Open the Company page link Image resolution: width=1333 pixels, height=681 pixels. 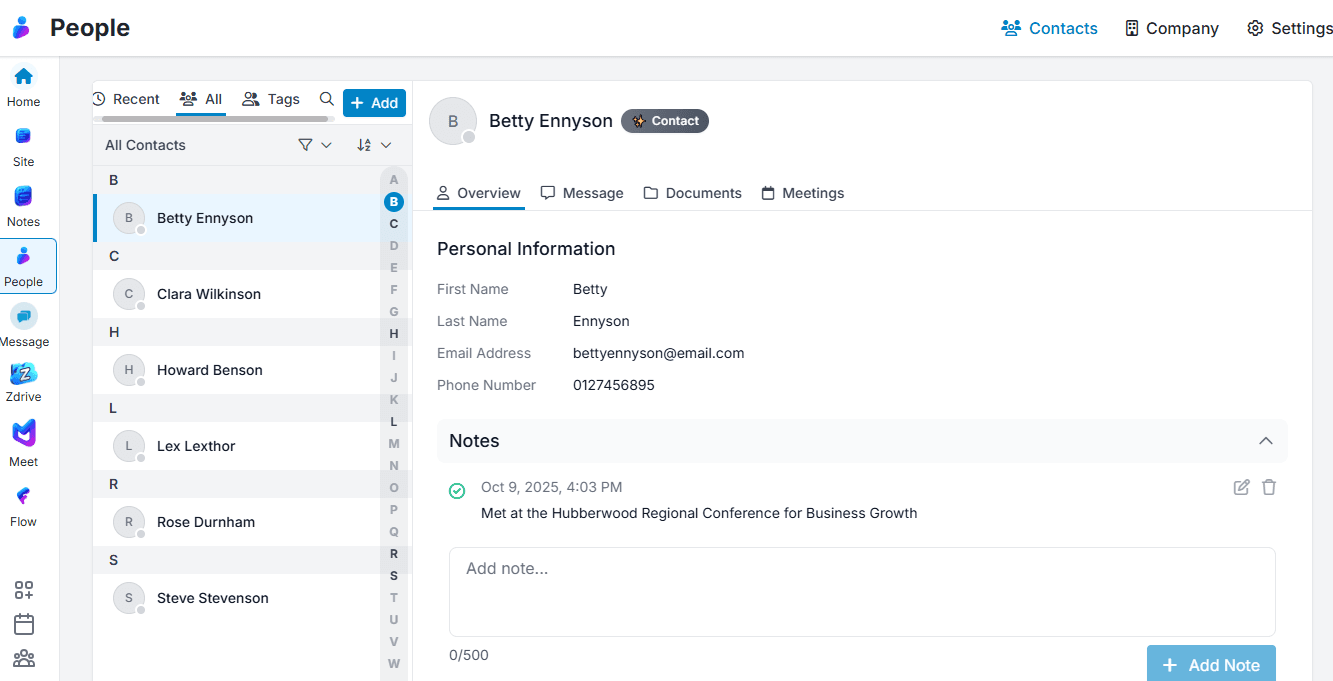[1171, 28]
